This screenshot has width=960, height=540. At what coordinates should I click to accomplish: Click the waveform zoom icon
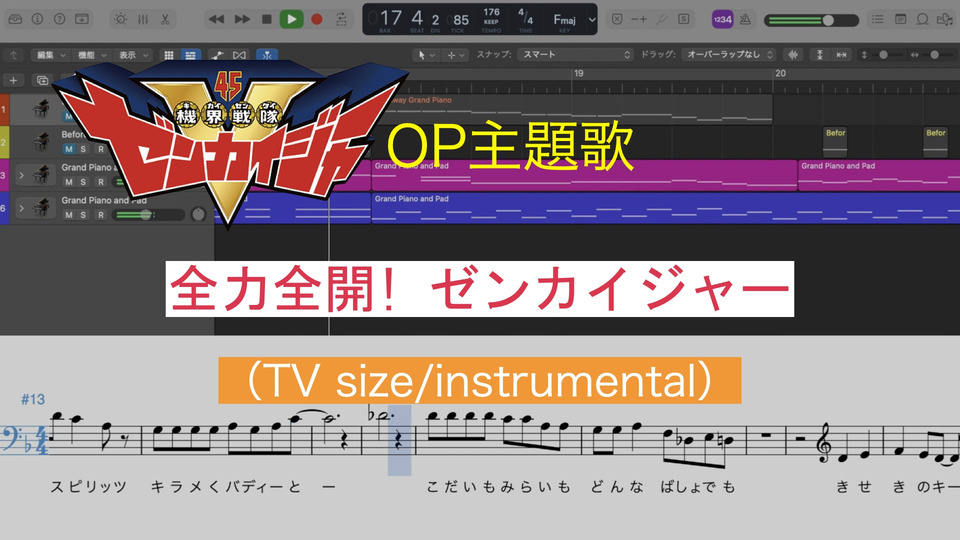point(793,55)
